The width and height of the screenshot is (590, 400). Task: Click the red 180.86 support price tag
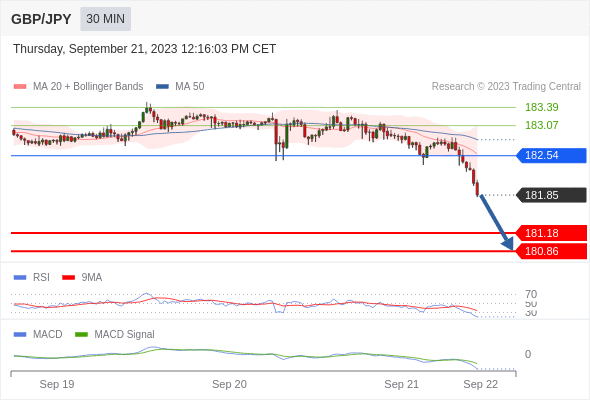(551, 251)
